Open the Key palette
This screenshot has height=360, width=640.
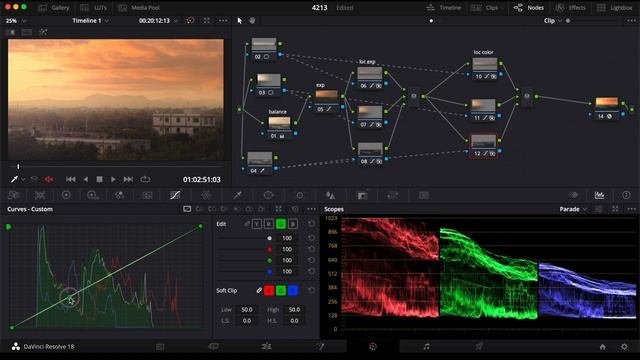click(x=362, y=195)
